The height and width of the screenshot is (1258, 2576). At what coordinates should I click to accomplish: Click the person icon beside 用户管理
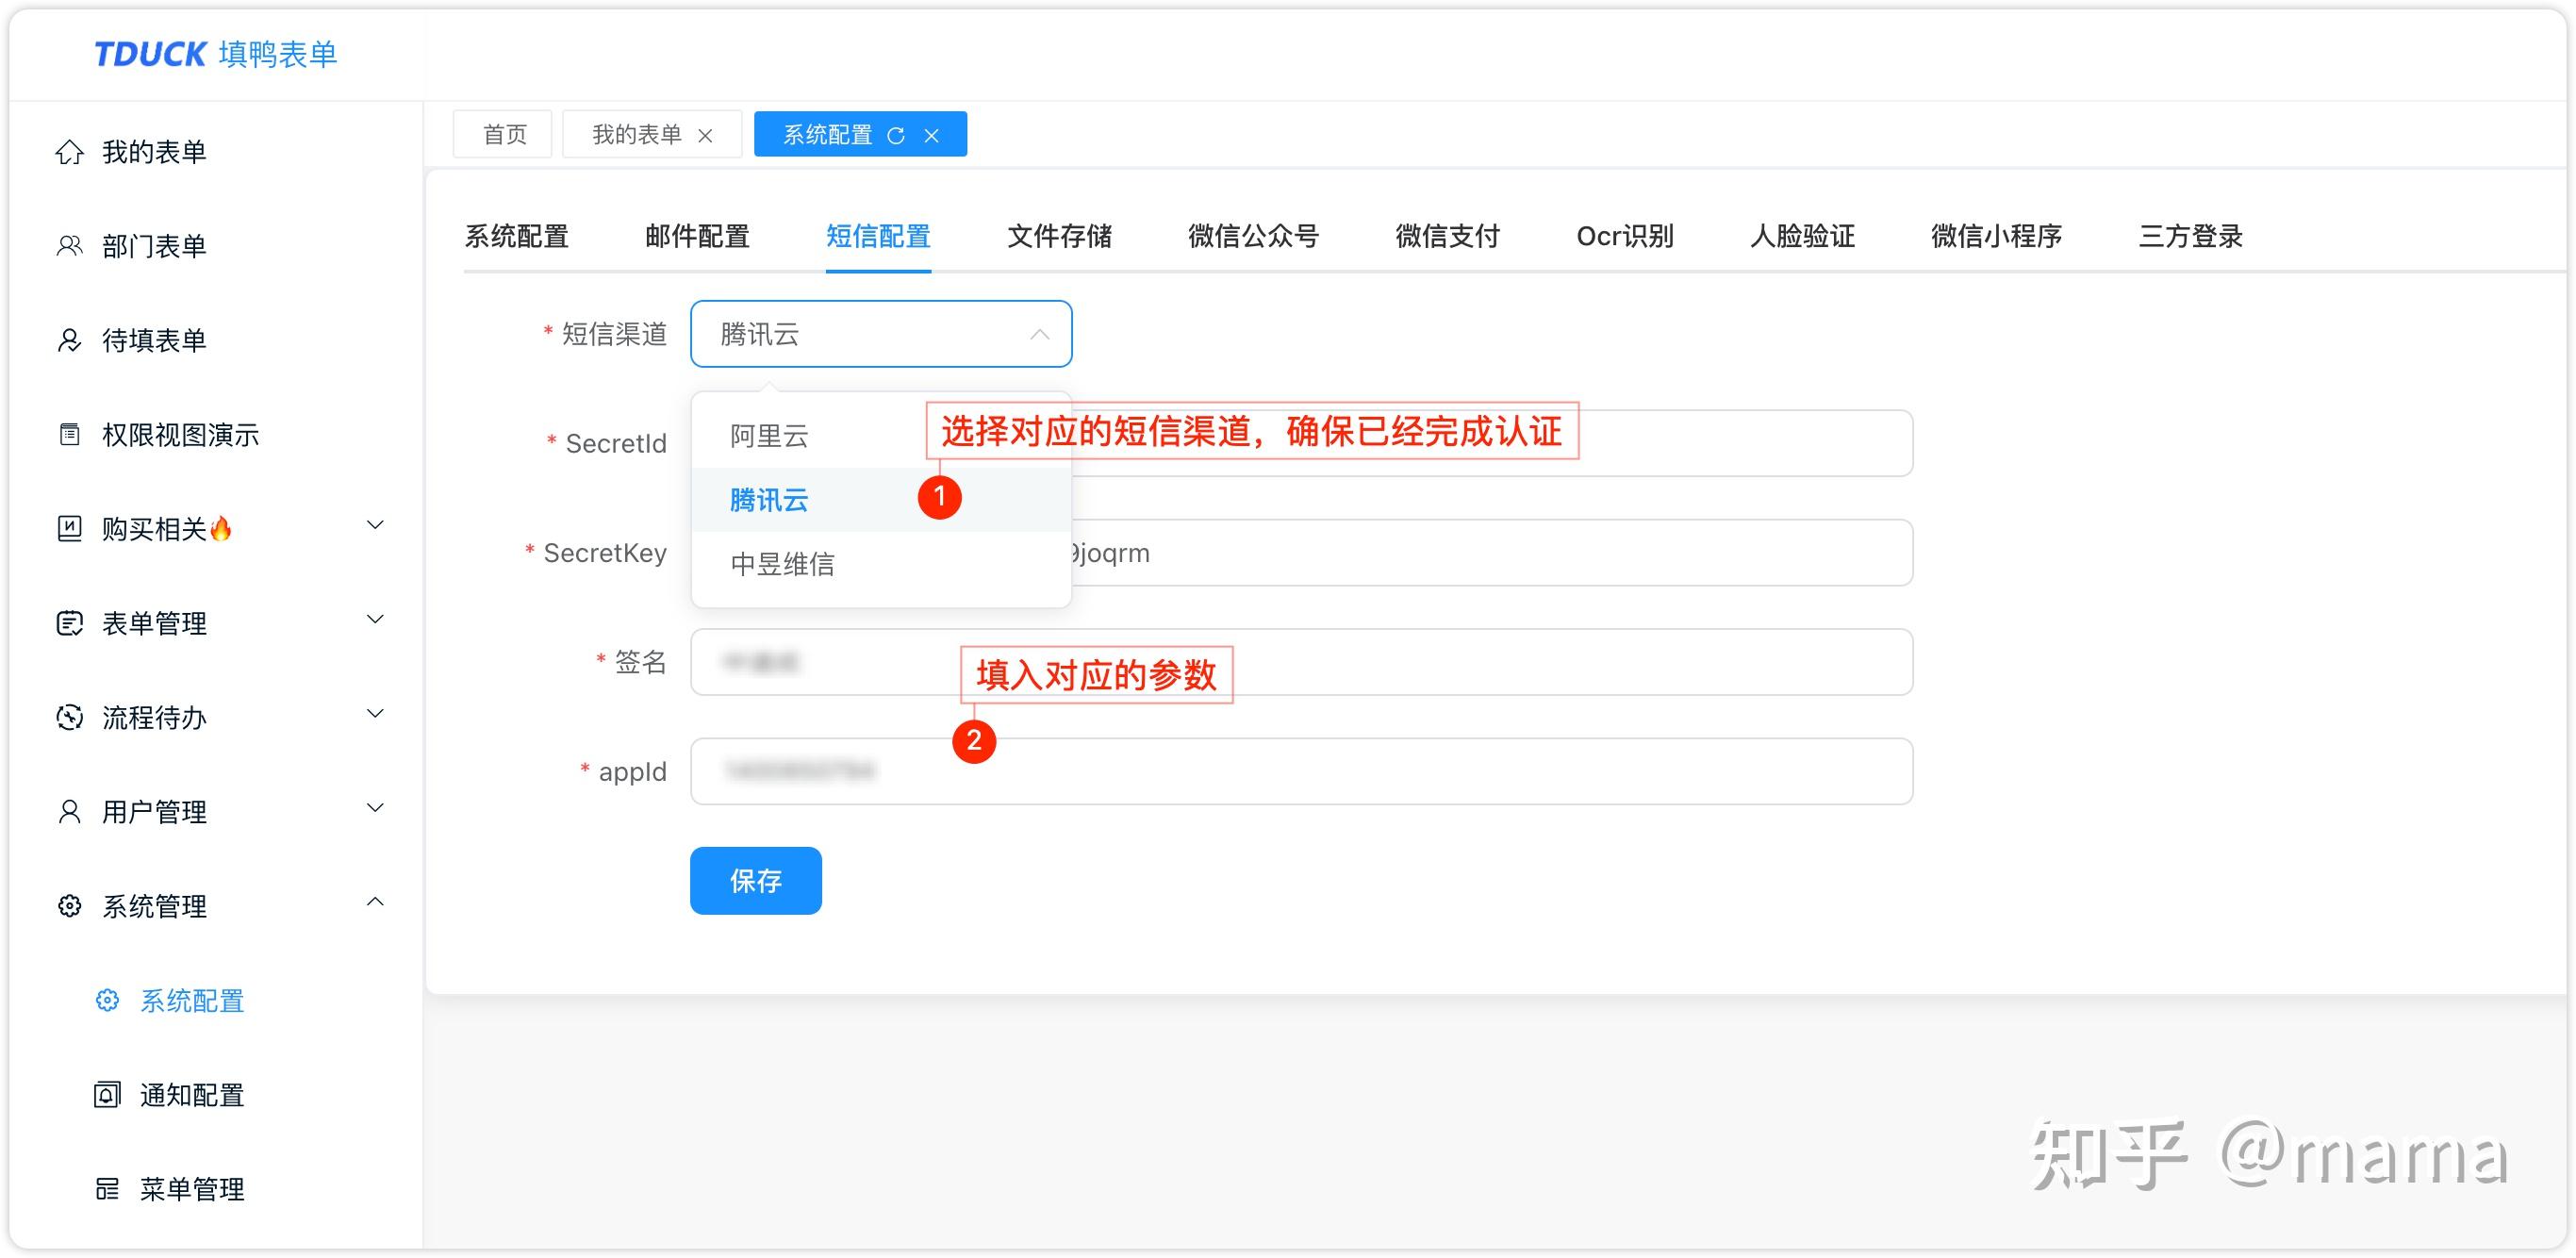click(x=69, y=811)
